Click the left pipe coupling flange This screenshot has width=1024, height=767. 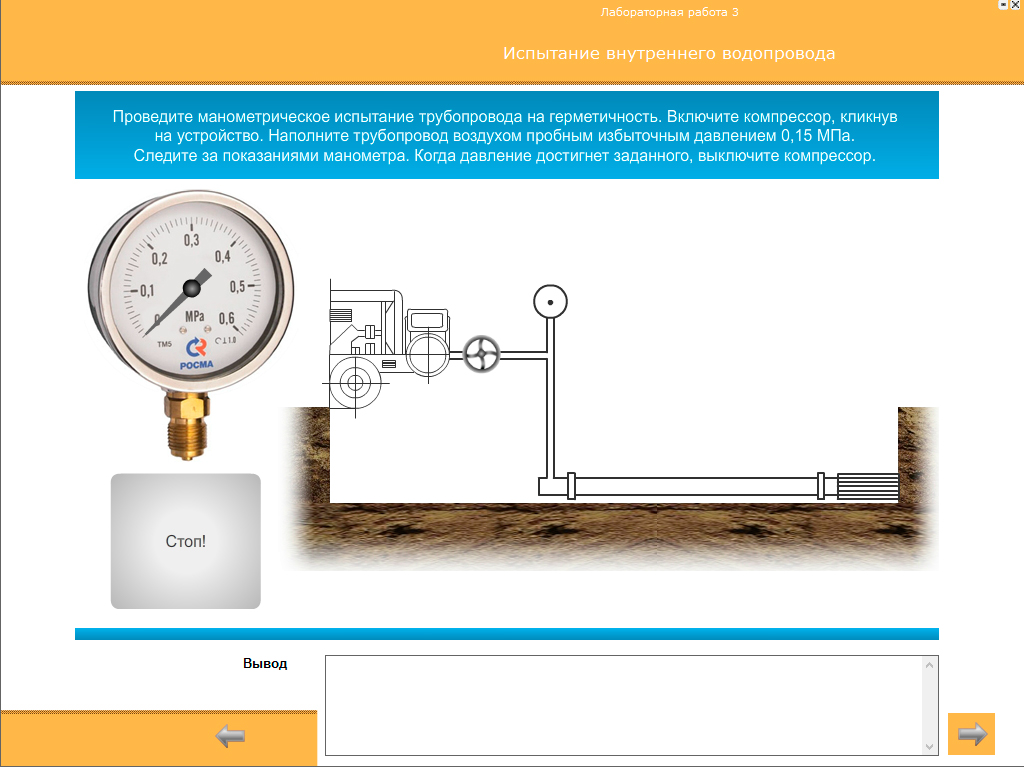tap(572, 486)
